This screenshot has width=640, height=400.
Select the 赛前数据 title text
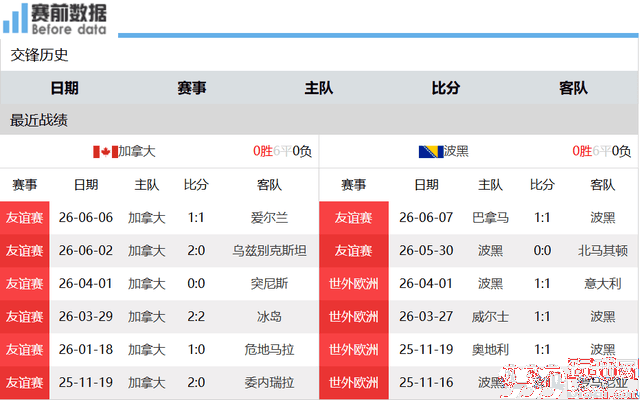pos(69,13)
